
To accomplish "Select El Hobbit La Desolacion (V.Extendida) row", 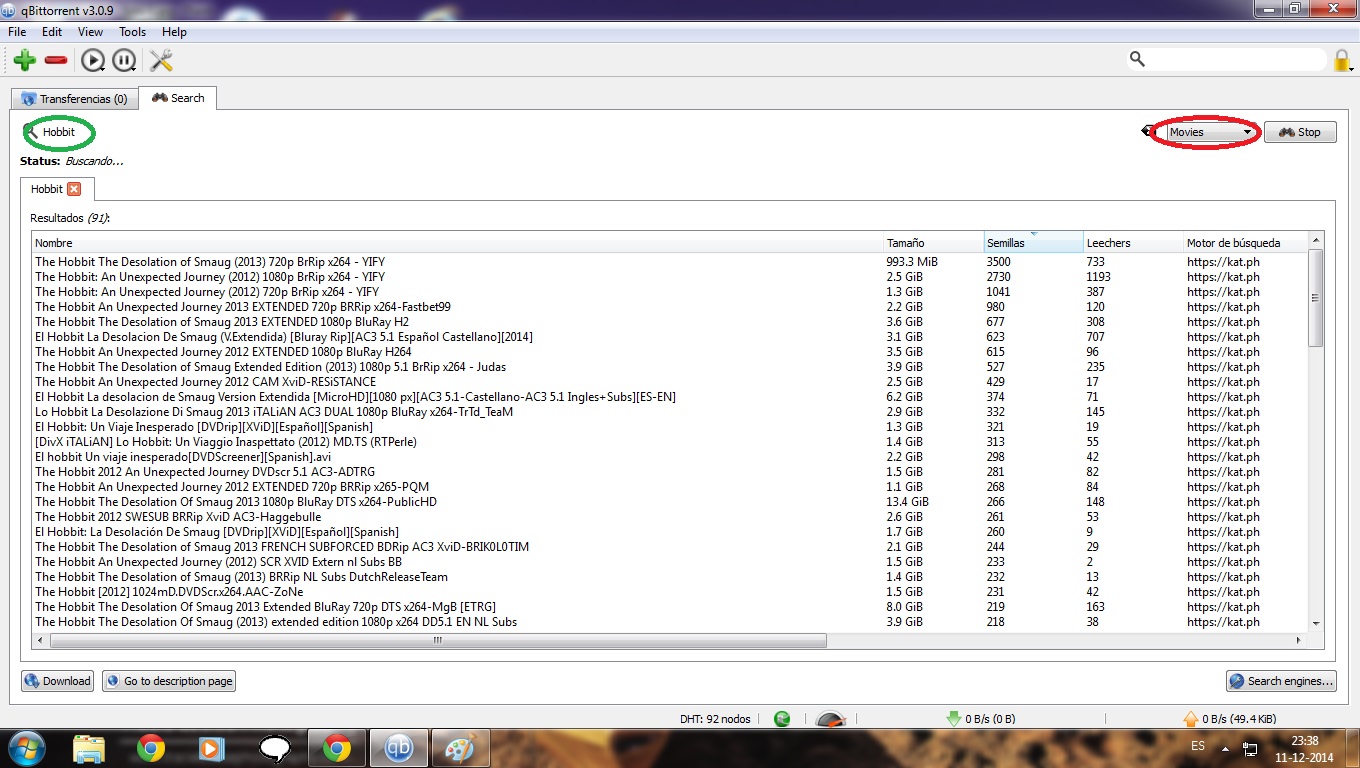I will [x=669, y=337].
